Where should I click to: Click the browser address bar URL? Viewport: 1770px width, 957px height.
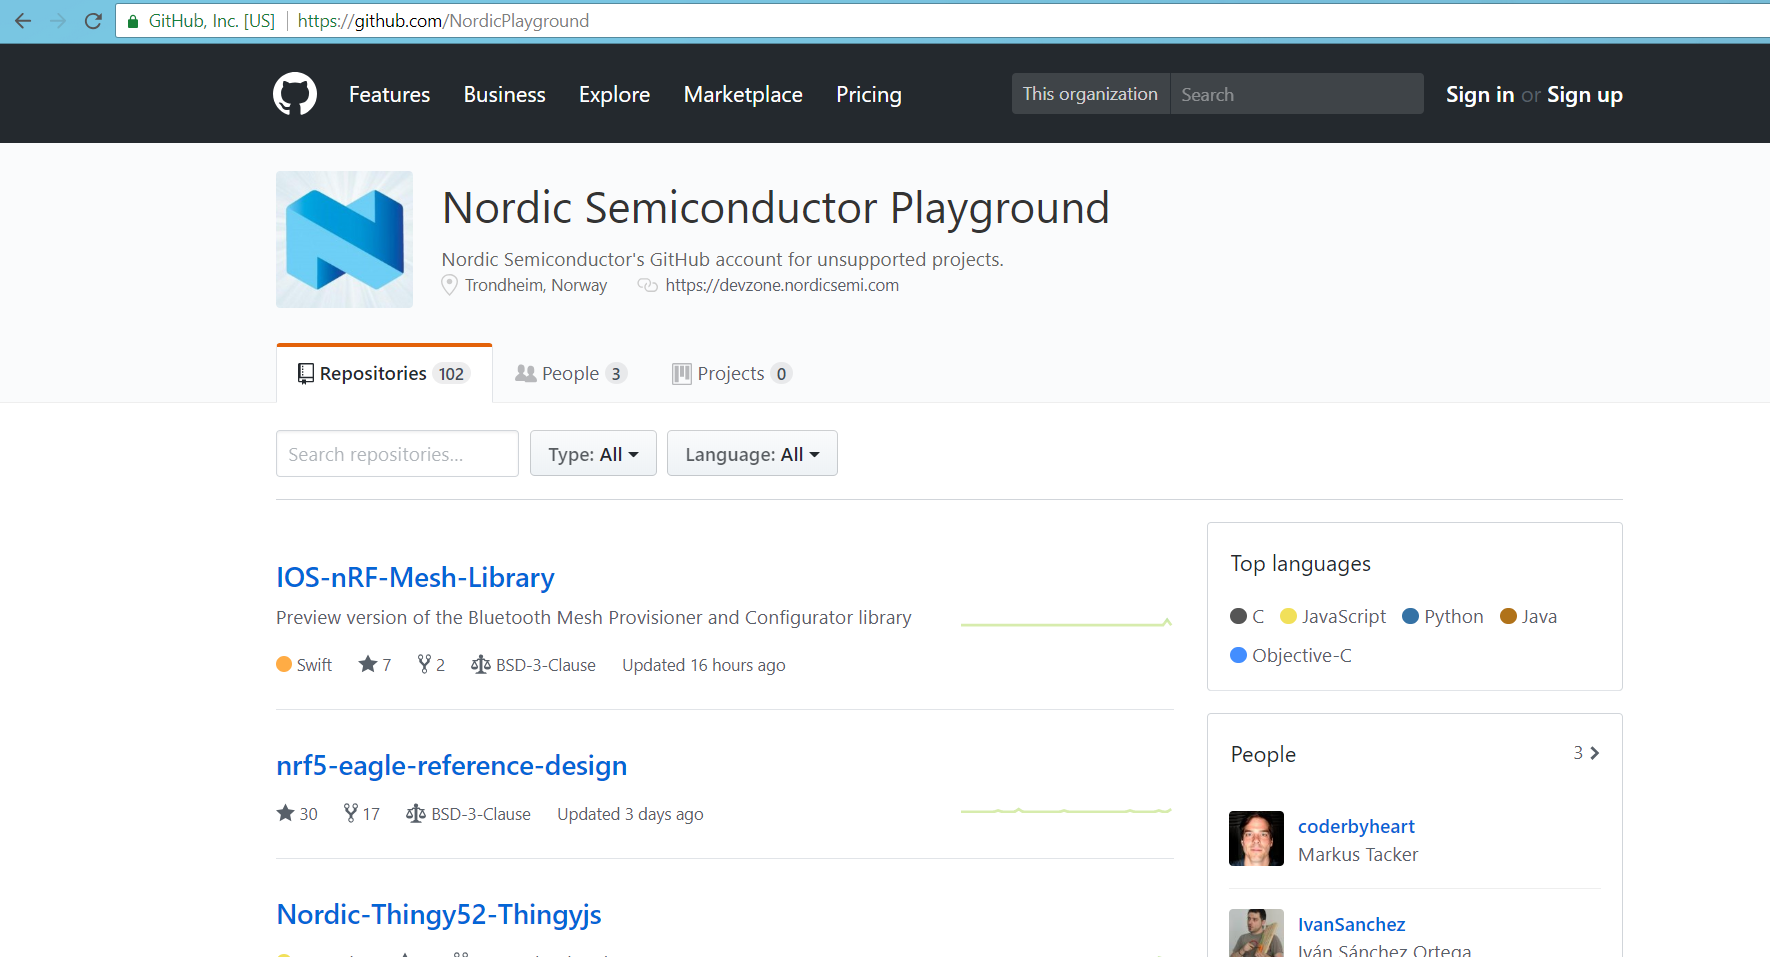coord(443,21)
